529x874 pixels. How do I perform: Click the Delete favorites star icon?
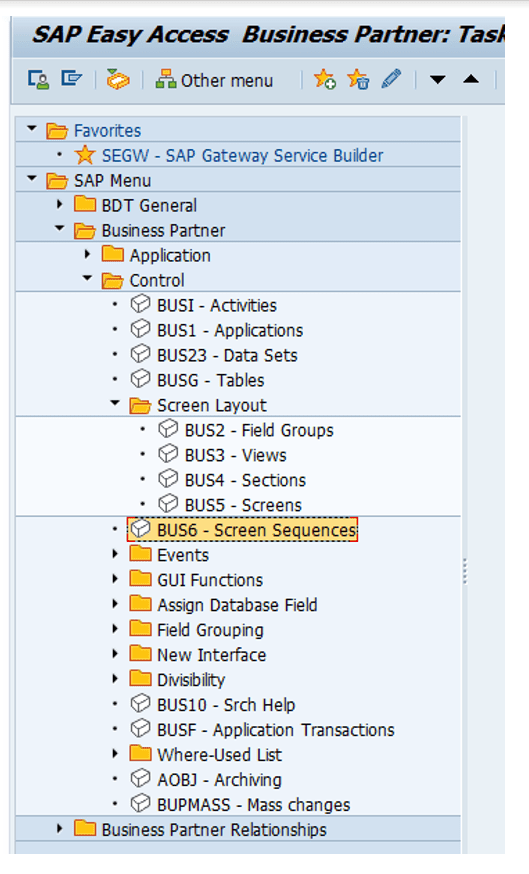pos(358,80)
